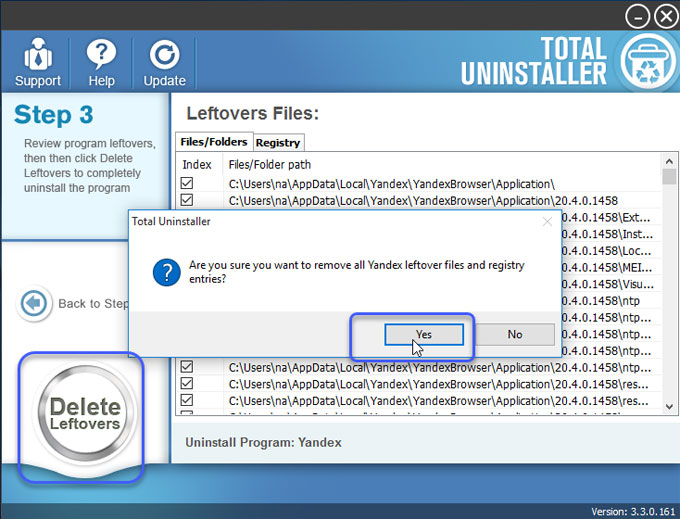Select path ending Application\20.4.0.1458
Screen dimensions: 680x519
point(423,201)
